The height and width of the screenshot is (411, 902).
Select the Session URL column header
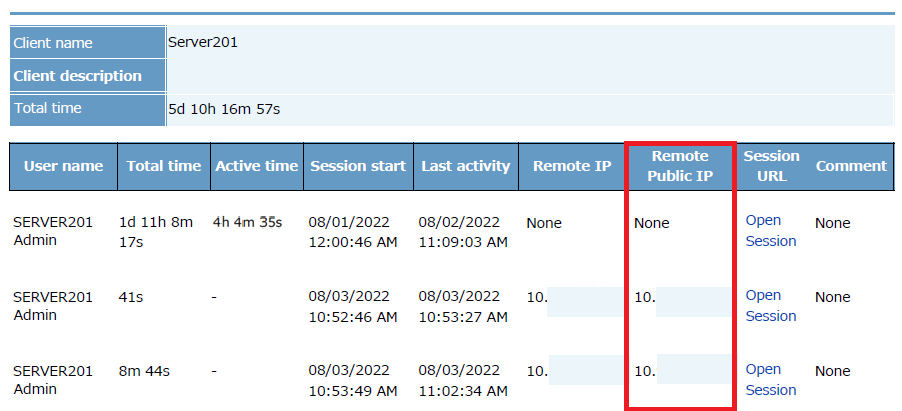(x=771, y=166)
